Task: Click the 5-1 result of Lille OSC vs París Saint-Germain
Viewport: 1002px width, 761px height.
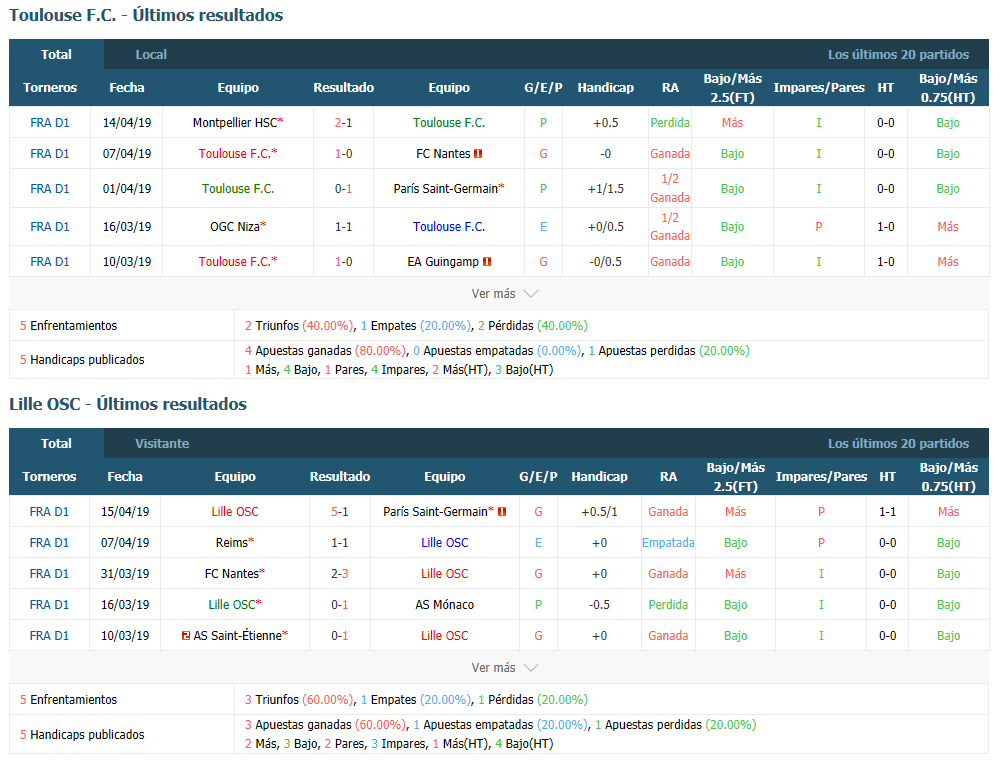Action: coord(339,512)
